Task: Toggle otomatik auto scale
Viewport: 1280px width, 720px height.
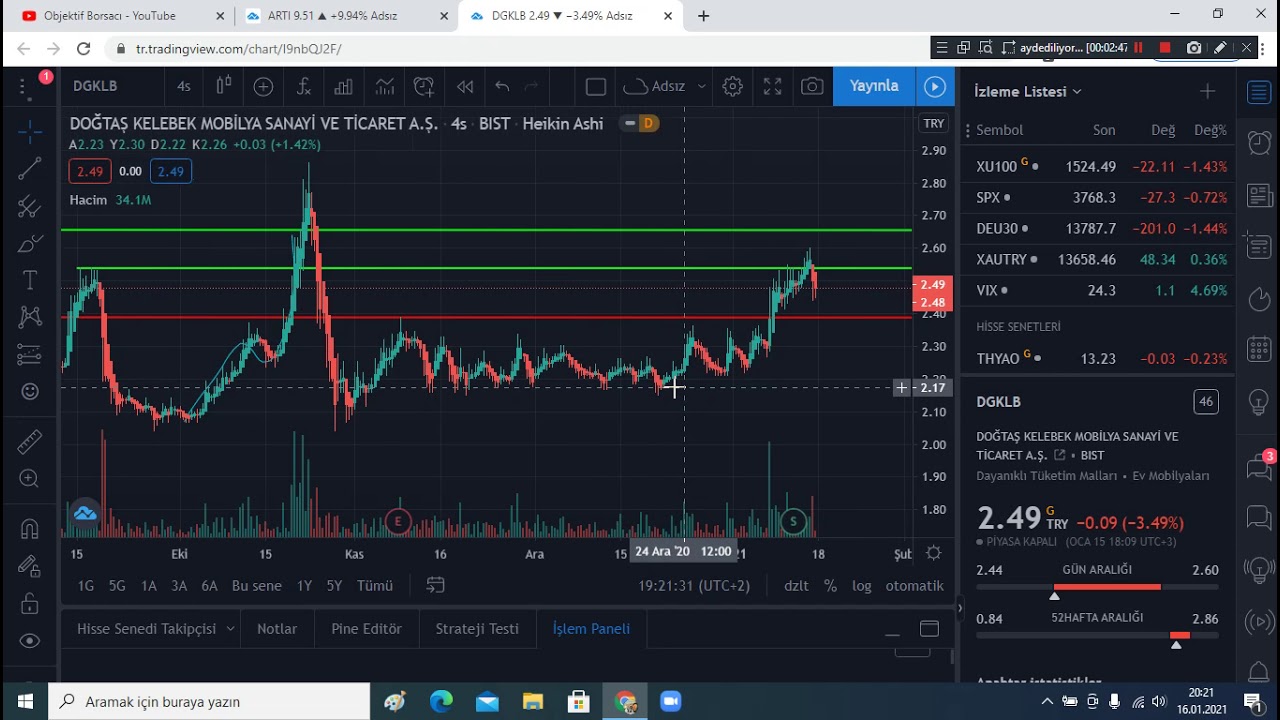Action: pos(914,586)
